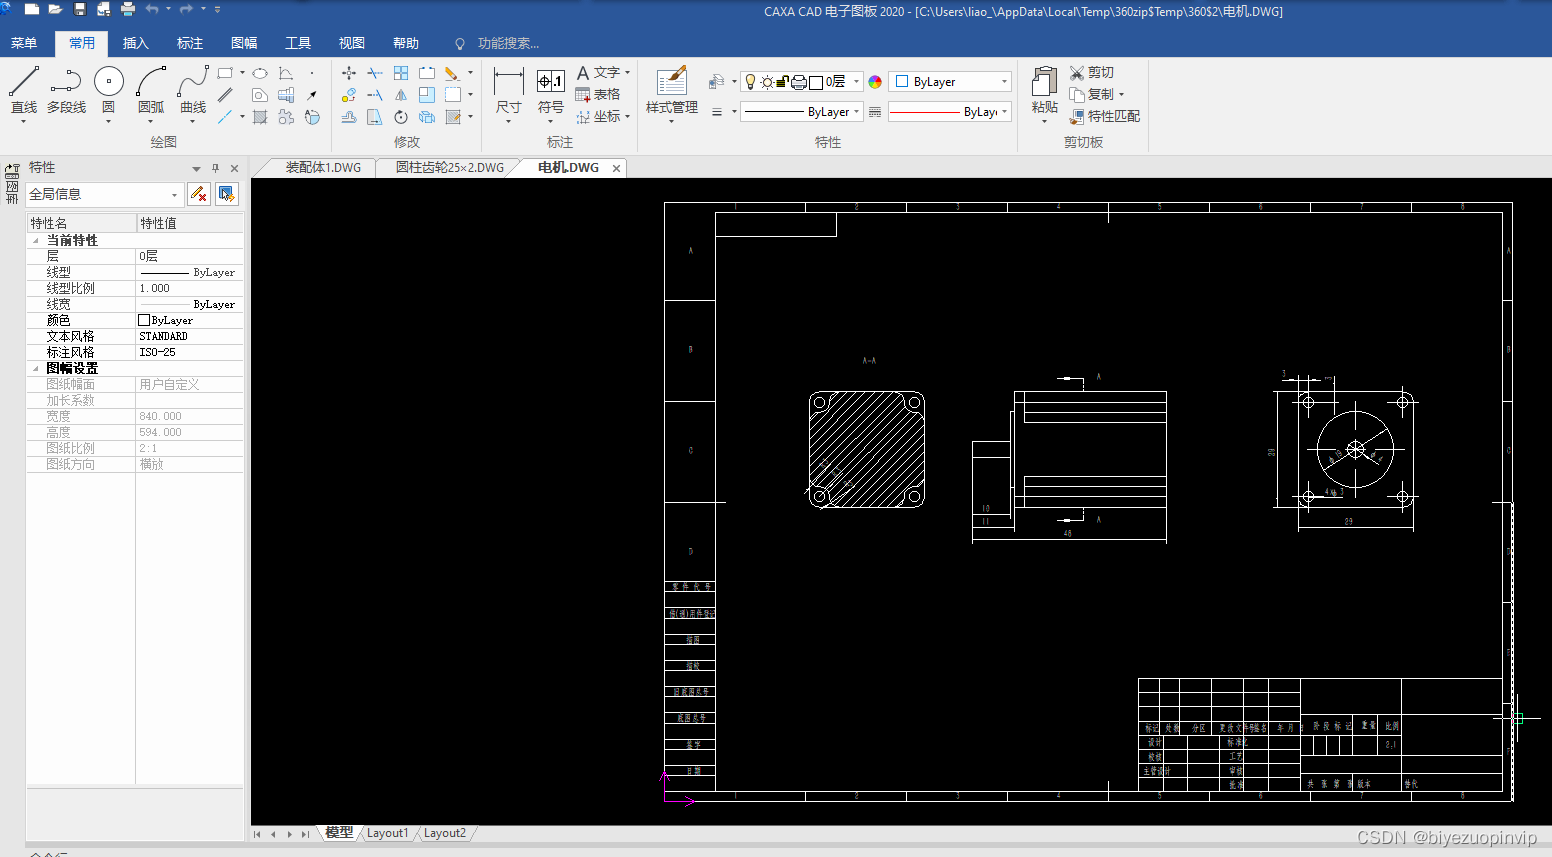
Task: Click the quick select icon in 特性 panel
Action: (227, 194)
